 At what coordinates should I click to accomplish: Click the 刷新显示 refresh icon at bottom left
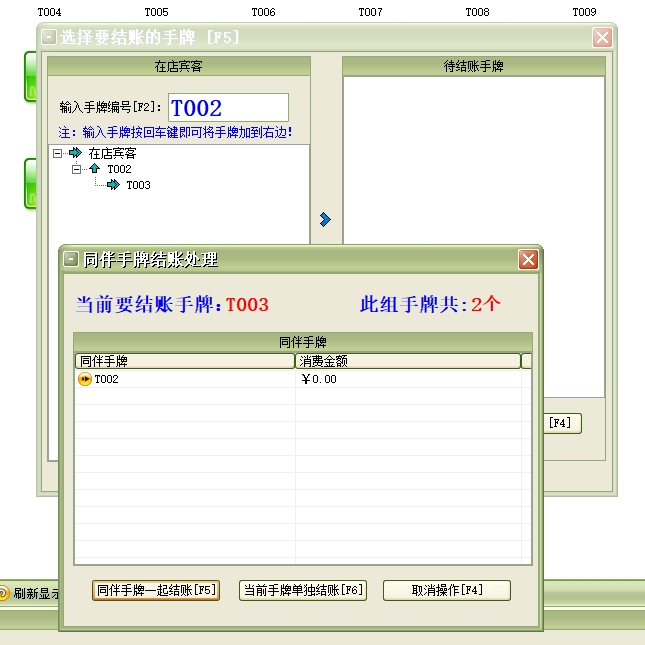coord(4,593)
